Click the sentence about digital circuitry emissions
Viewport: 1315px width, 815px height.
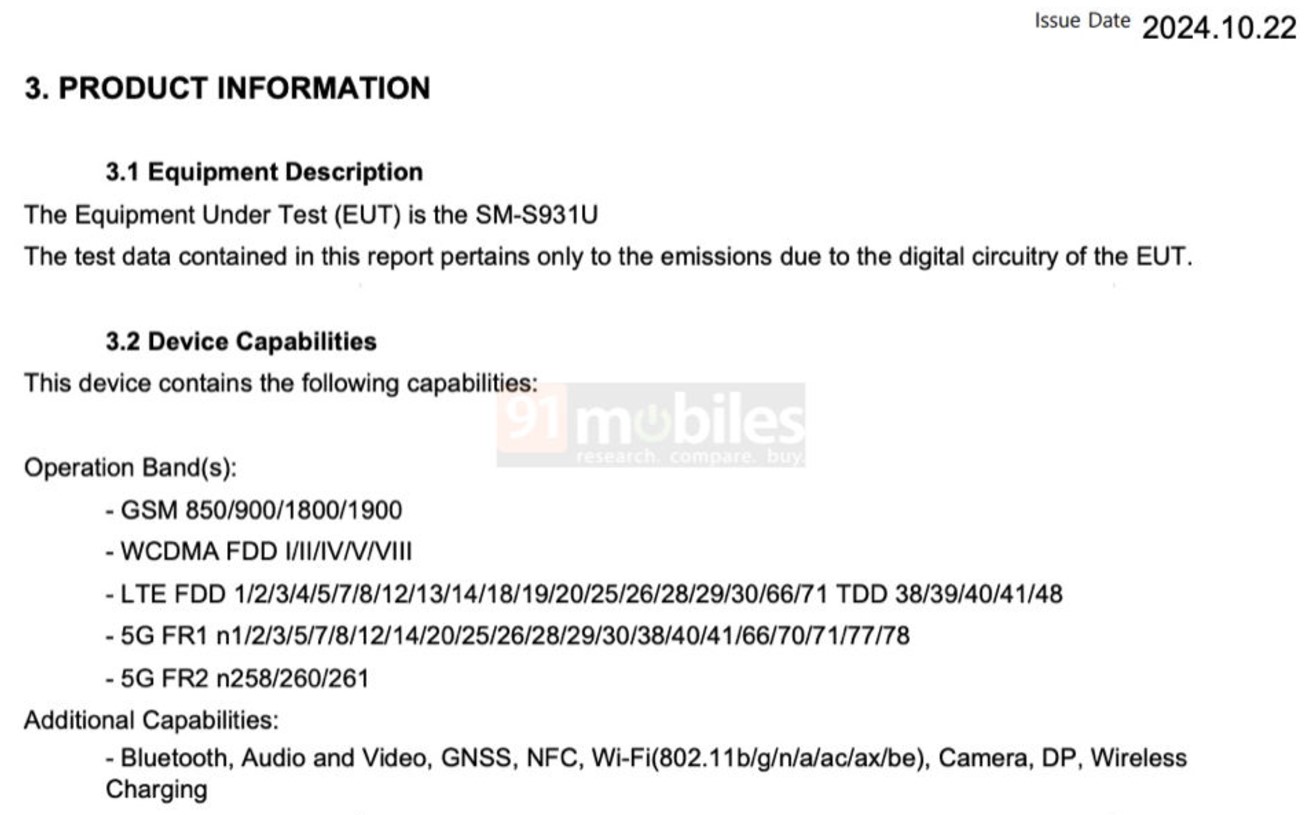609,256
